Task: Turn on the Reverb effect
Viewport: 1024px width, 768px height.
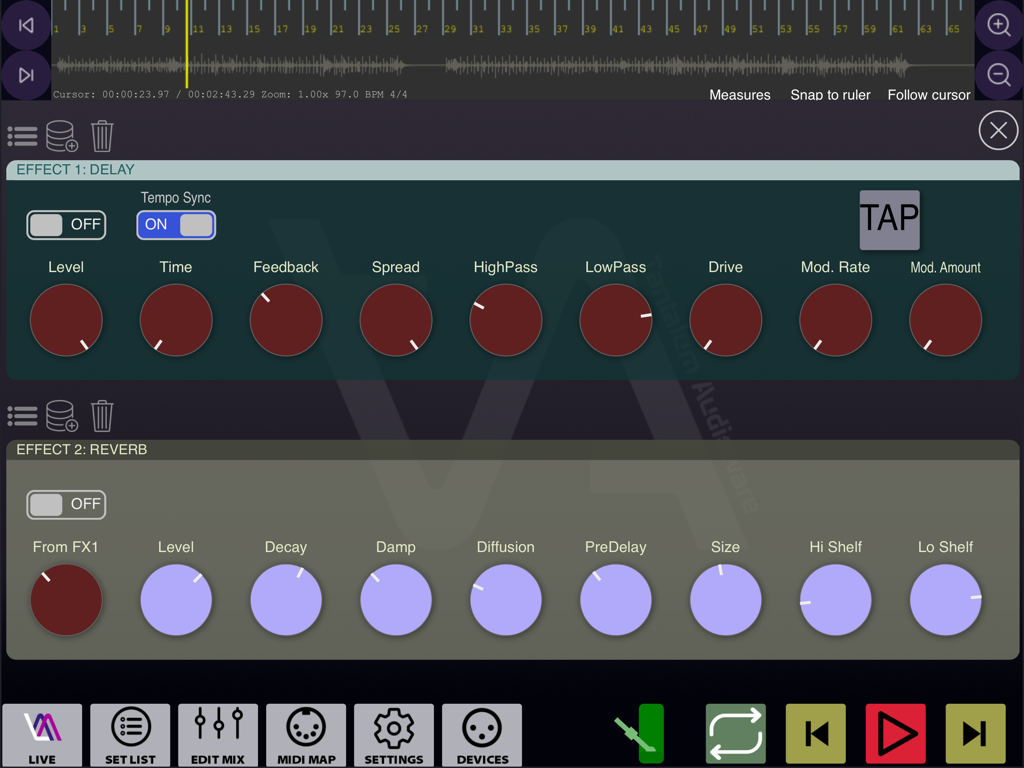Action: 66,505
